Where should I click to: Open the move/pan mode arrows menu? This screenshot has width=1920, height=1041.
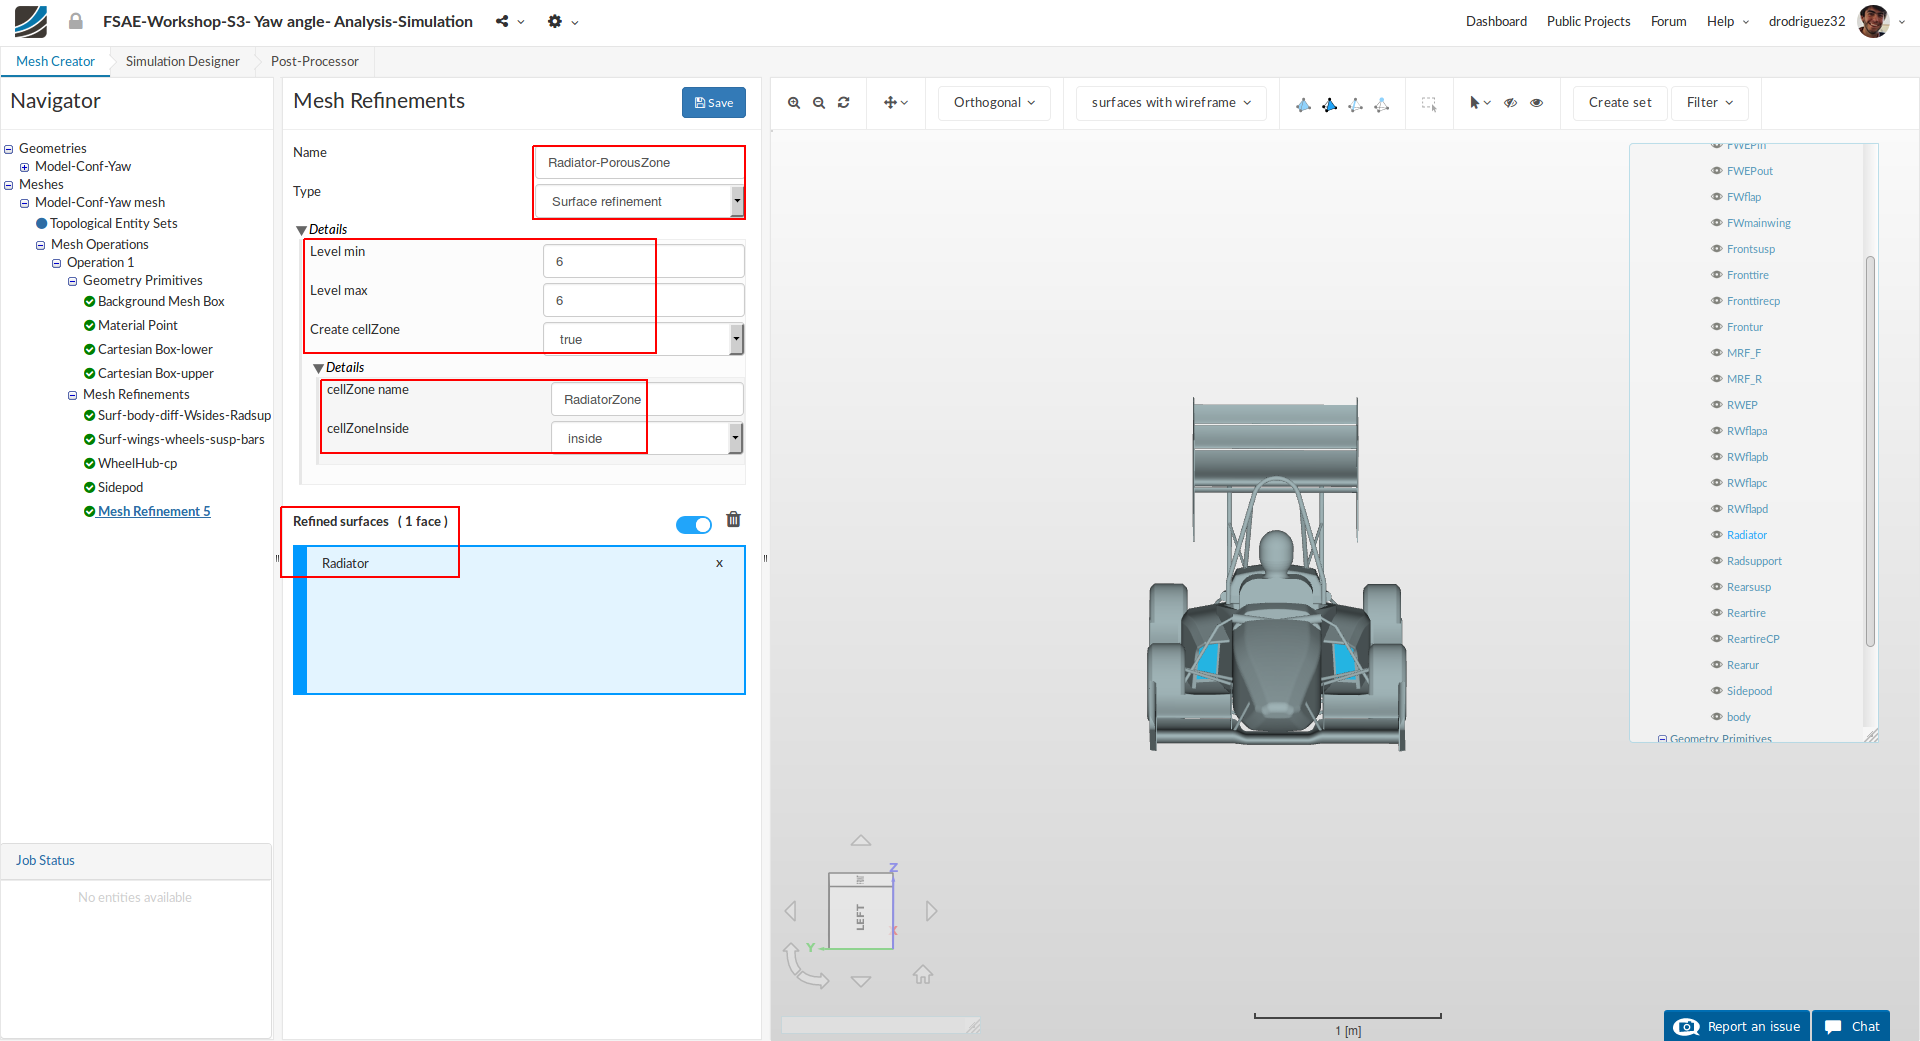(x=895, y=103)
